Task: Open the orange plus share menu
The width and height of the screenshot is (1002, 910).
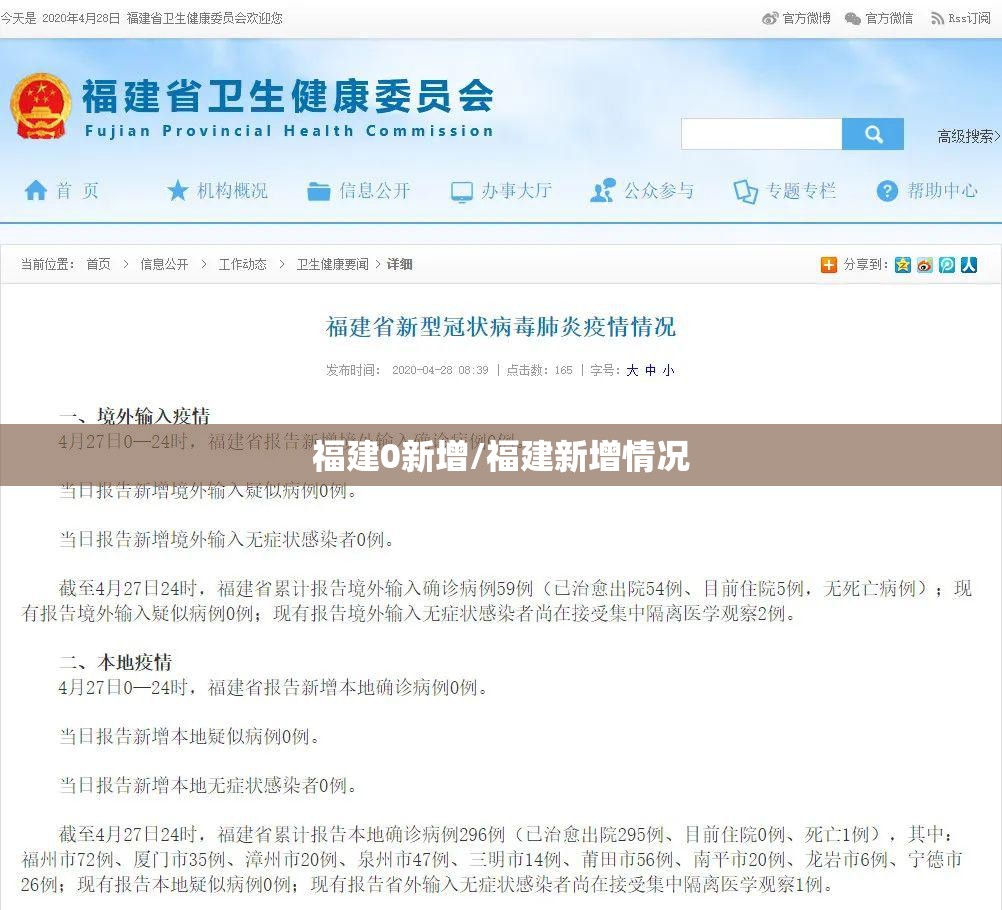Action: click(828, 265)
